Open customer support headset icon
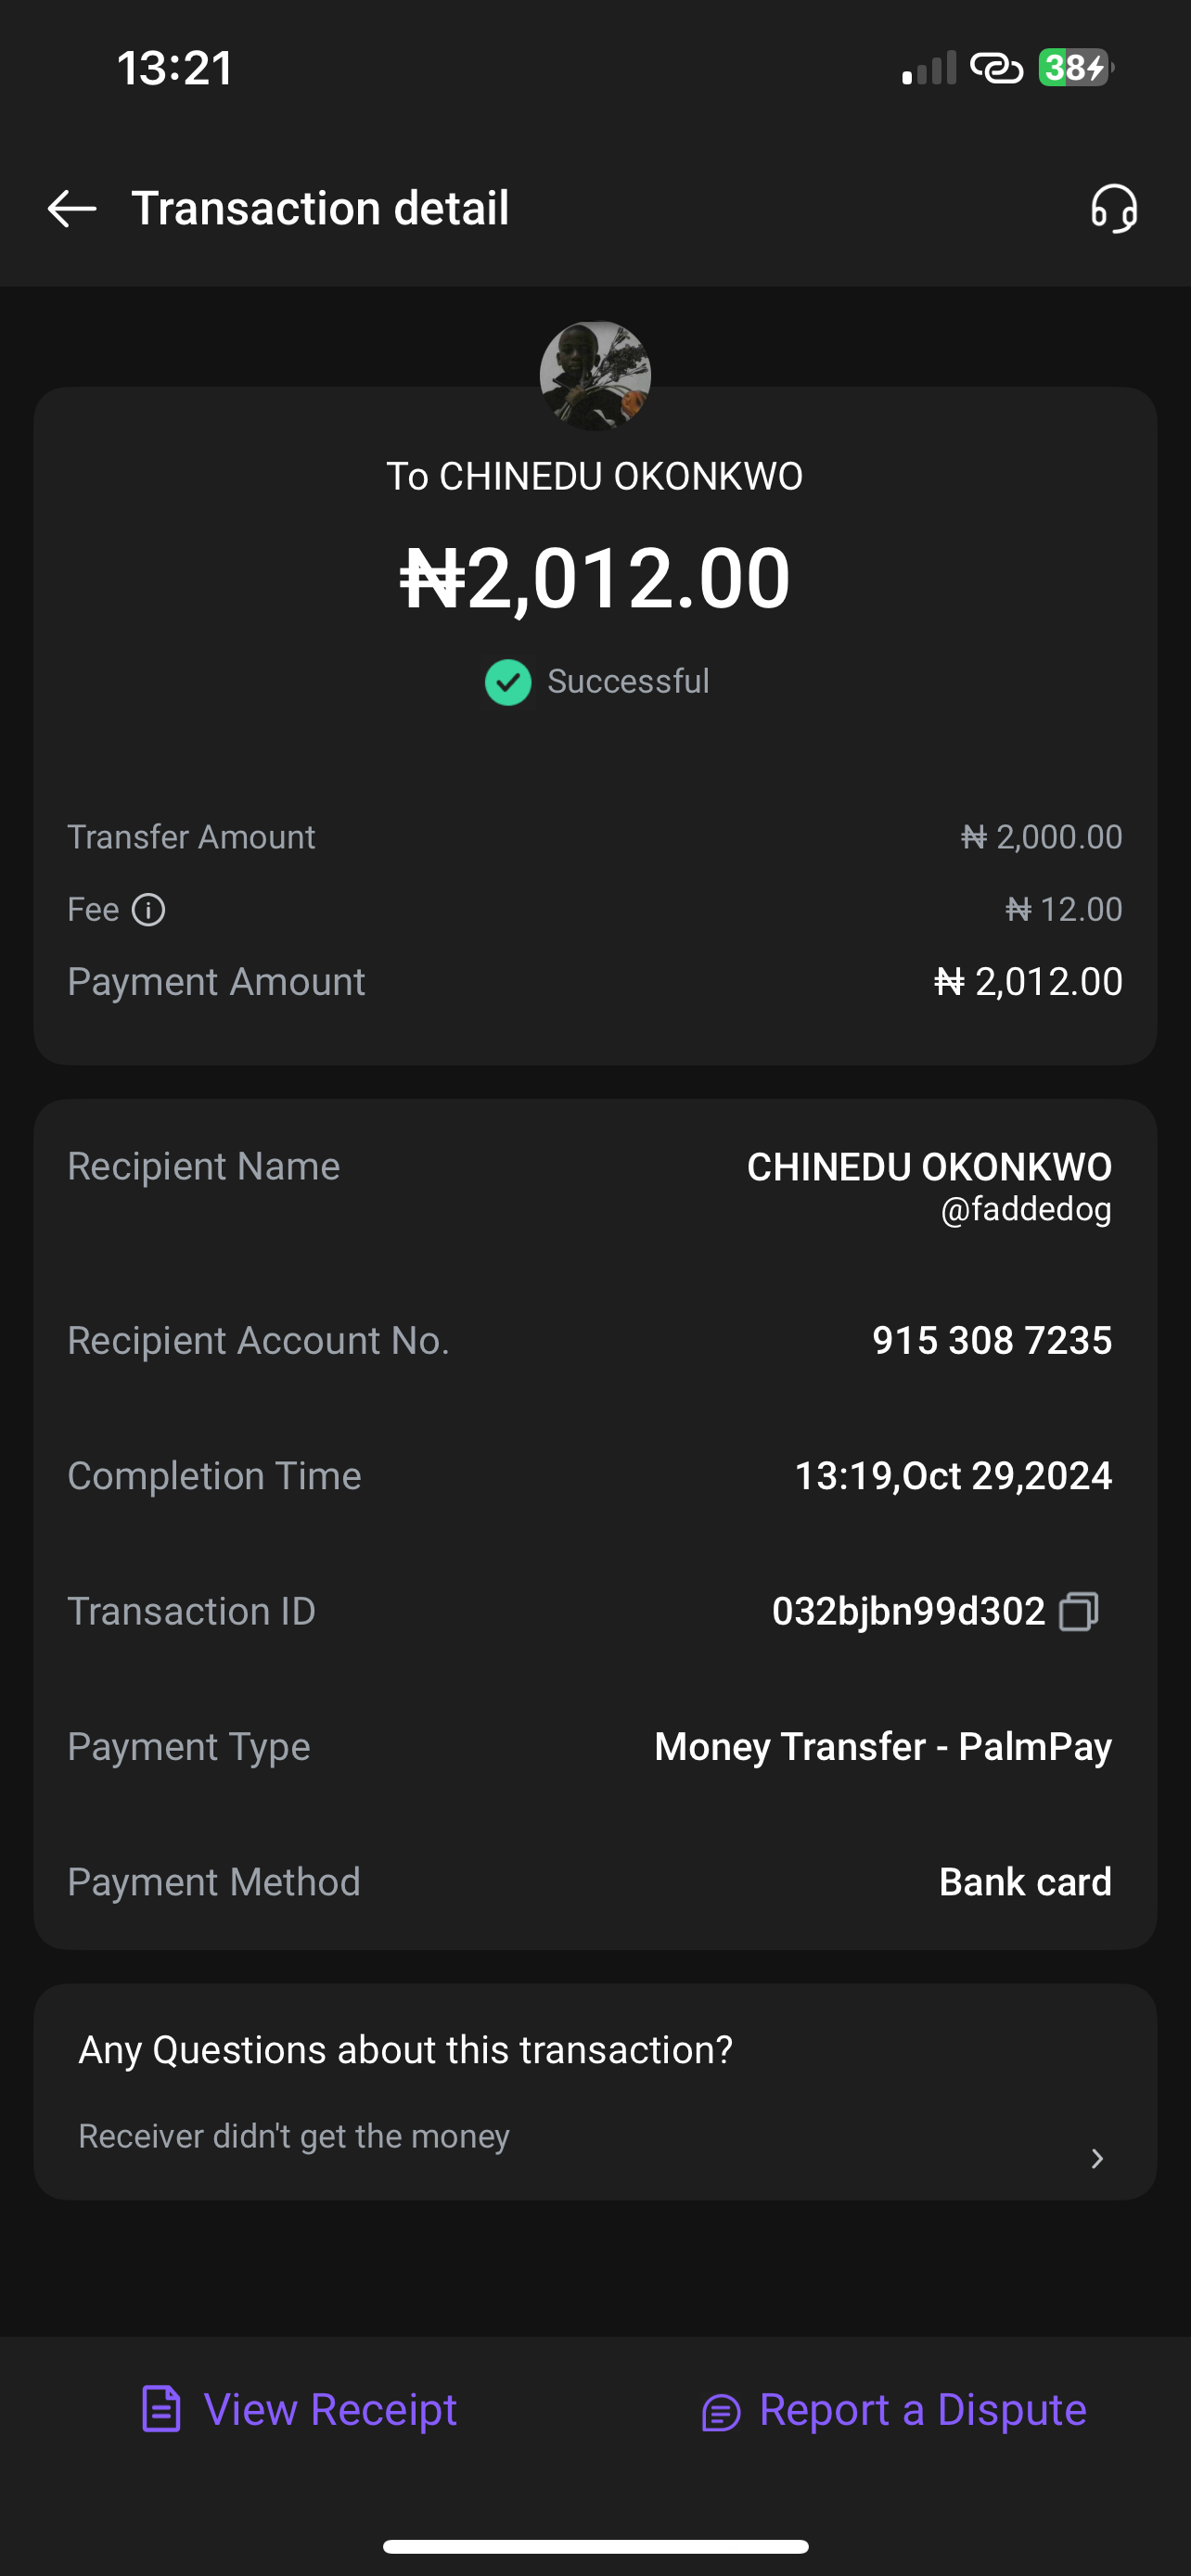This screenshot has width=1191, height=2576. point(1114,209)
